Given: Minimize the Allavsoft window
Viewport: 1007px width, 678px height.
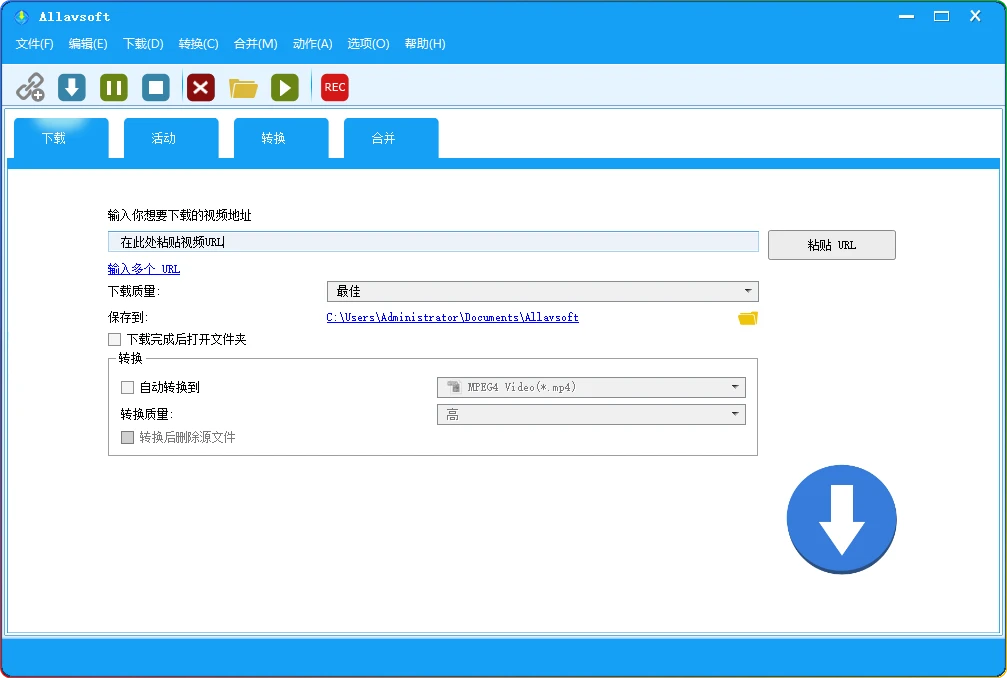Looking at the screenshot, I should (x=907, y=17).
